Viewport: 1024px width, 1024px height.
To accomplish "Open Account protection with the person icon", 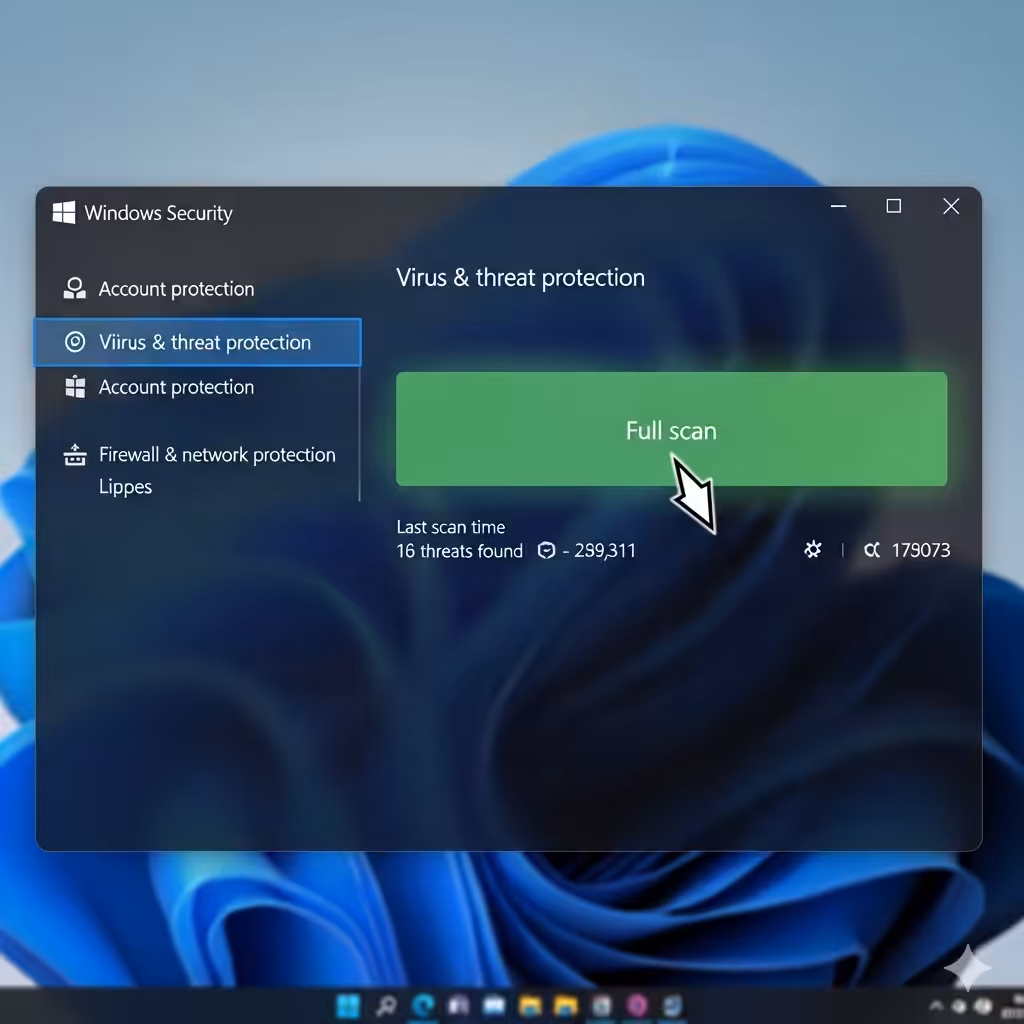I will pos(159,289).
